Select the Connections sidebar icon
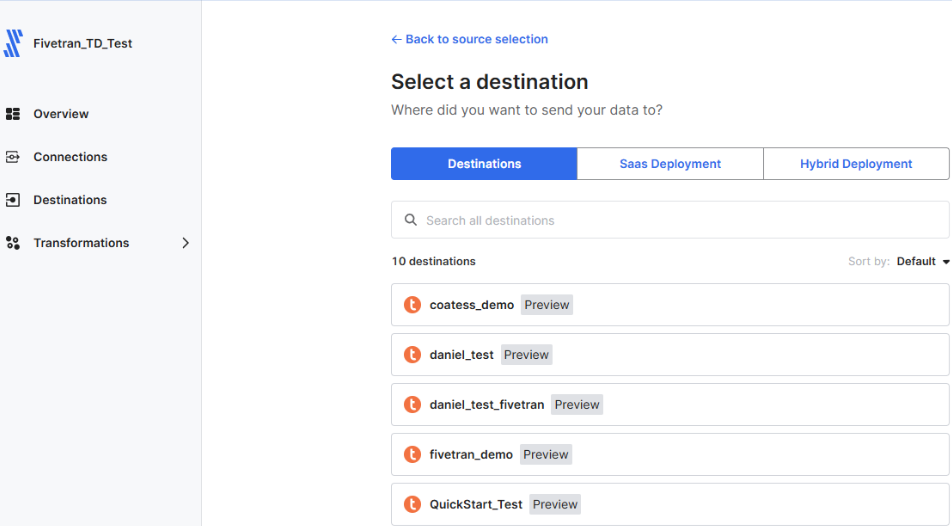The image size is (952, 526). 13,157
